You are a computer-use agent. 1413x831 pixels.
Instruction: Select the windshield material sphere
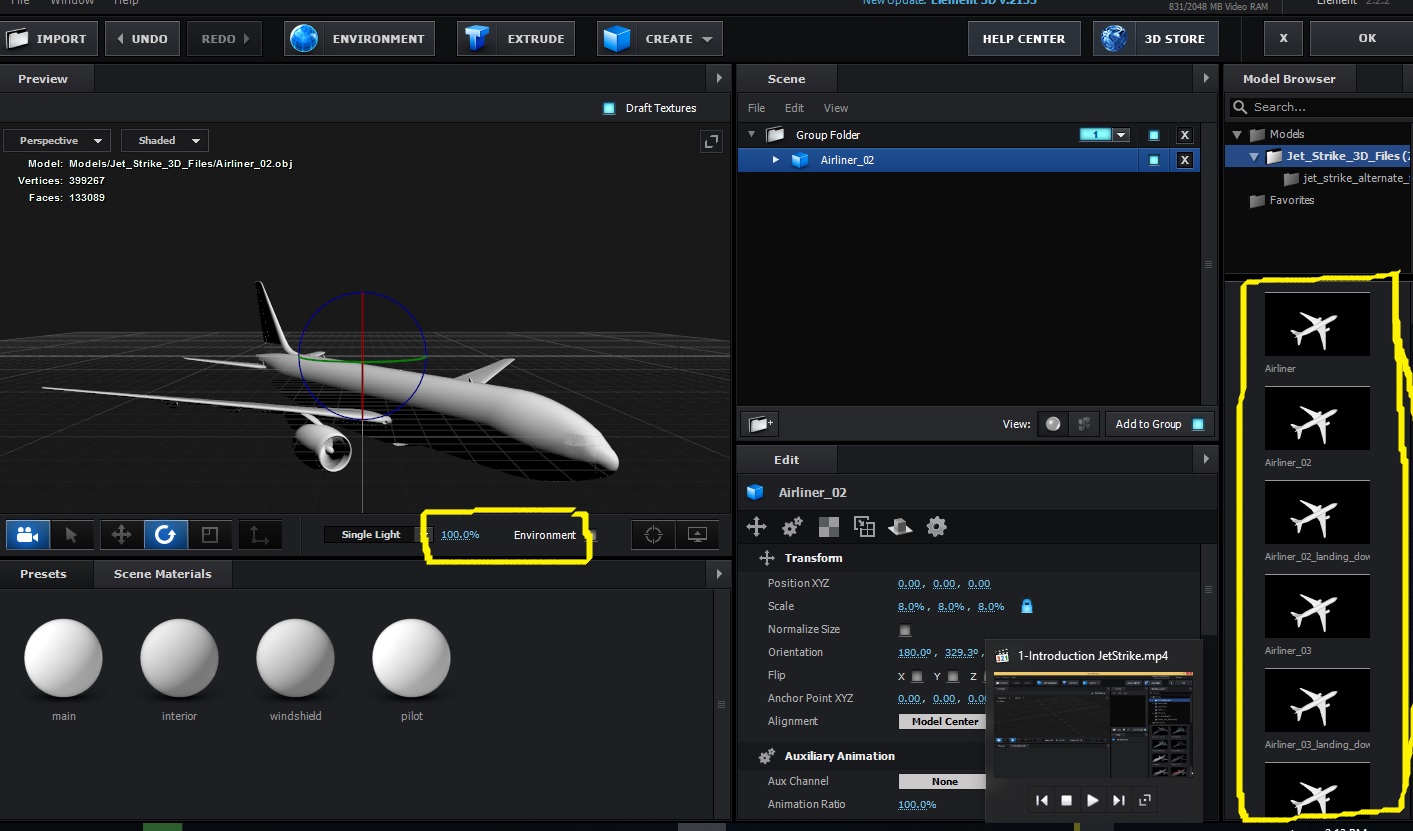coord(296,658)
